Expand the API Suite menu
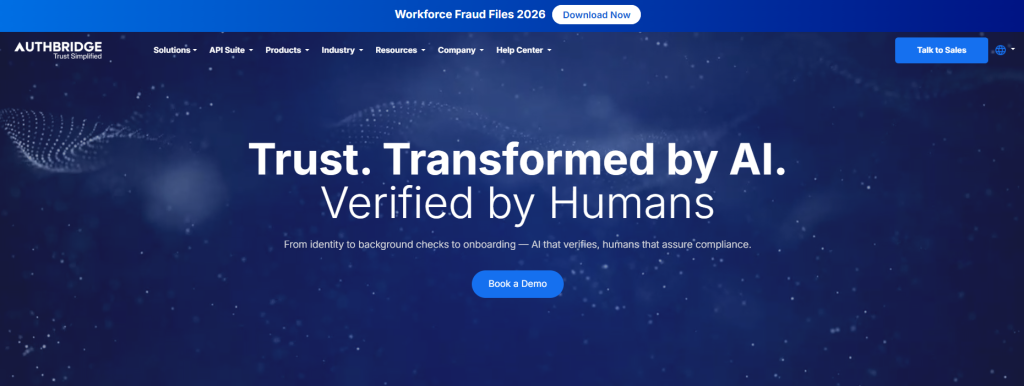Viewport: 1024px width, 386px height. 231,50
